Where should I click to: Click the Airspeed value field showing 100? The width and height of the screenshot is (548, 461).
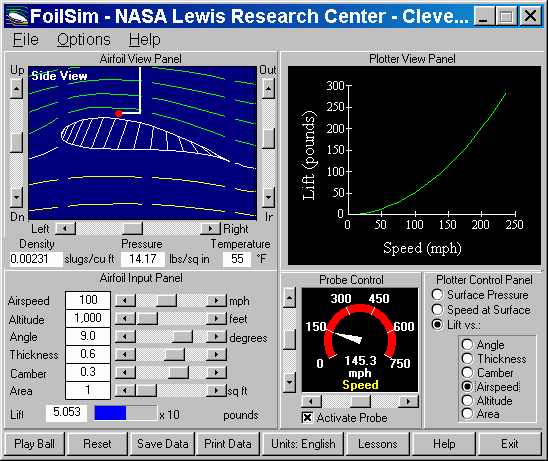point(88,300)
